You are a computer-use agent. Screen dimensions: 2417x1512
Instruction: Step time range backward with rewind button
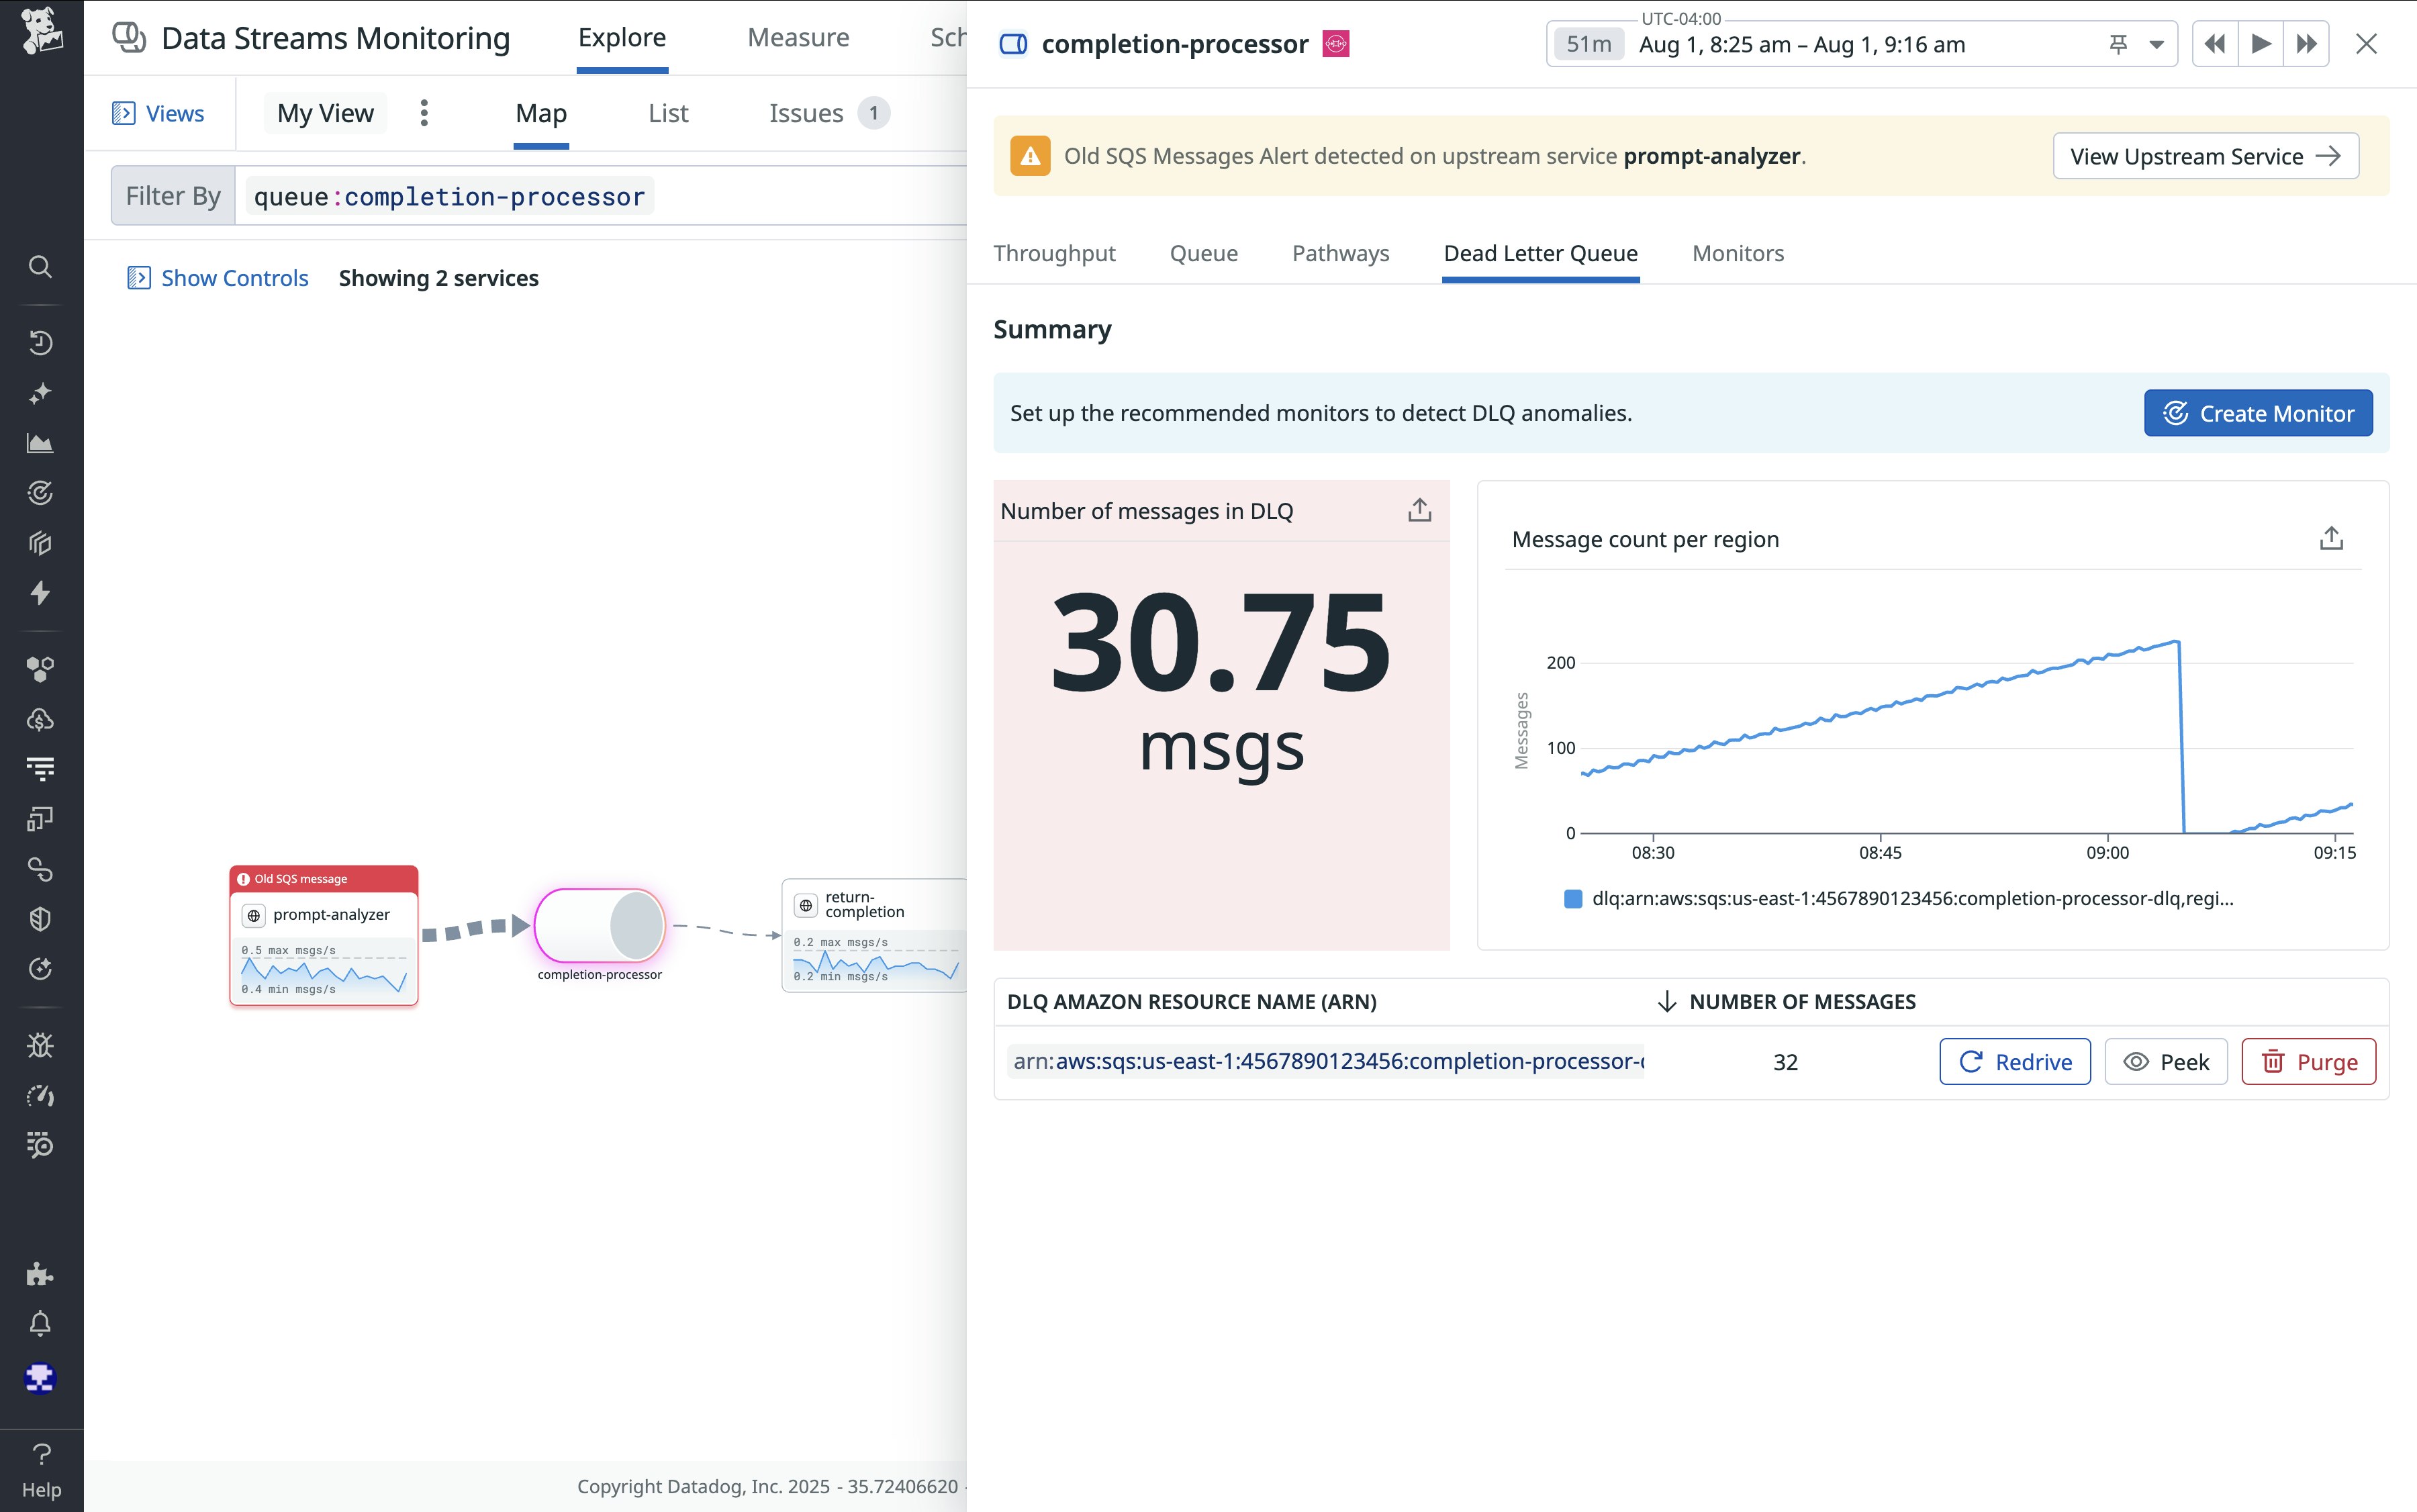(x=2214, y=44)
